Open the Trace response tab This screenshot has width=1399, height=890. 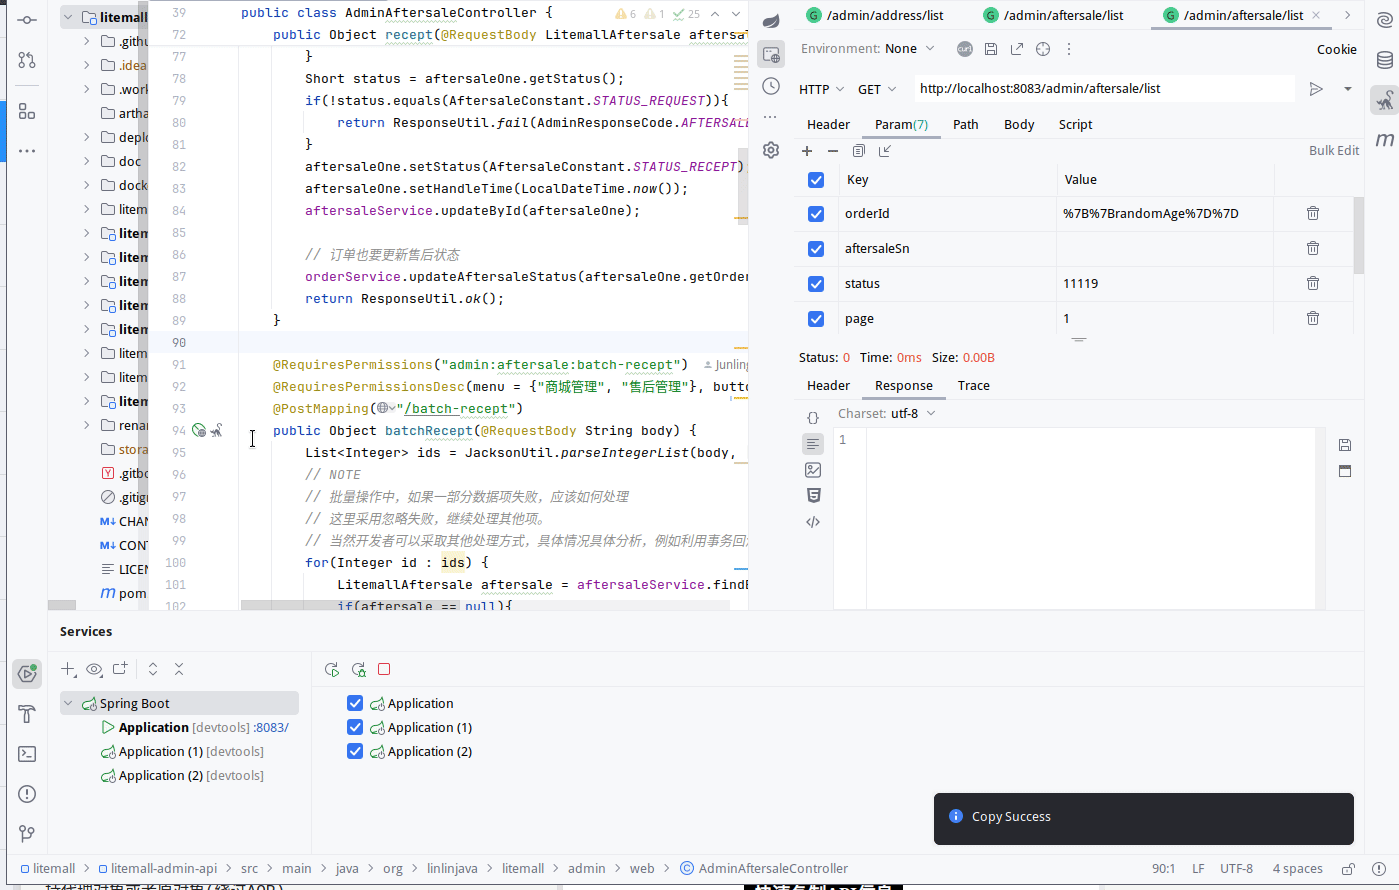click(974, 386)
